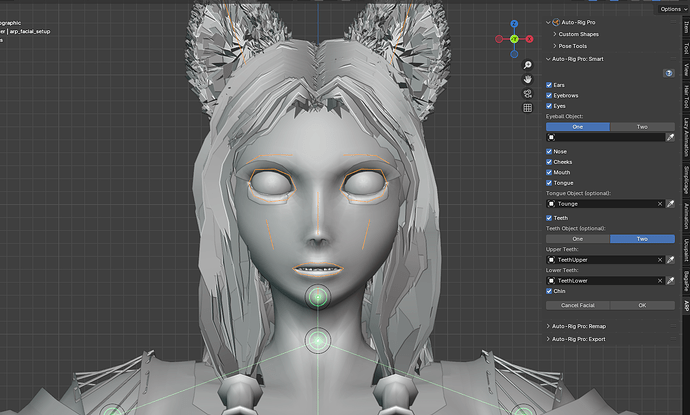The height and width of the screenshot is (415, 690).
Task: Uncheck the Eyebrows checkbox
Action: 549,95
